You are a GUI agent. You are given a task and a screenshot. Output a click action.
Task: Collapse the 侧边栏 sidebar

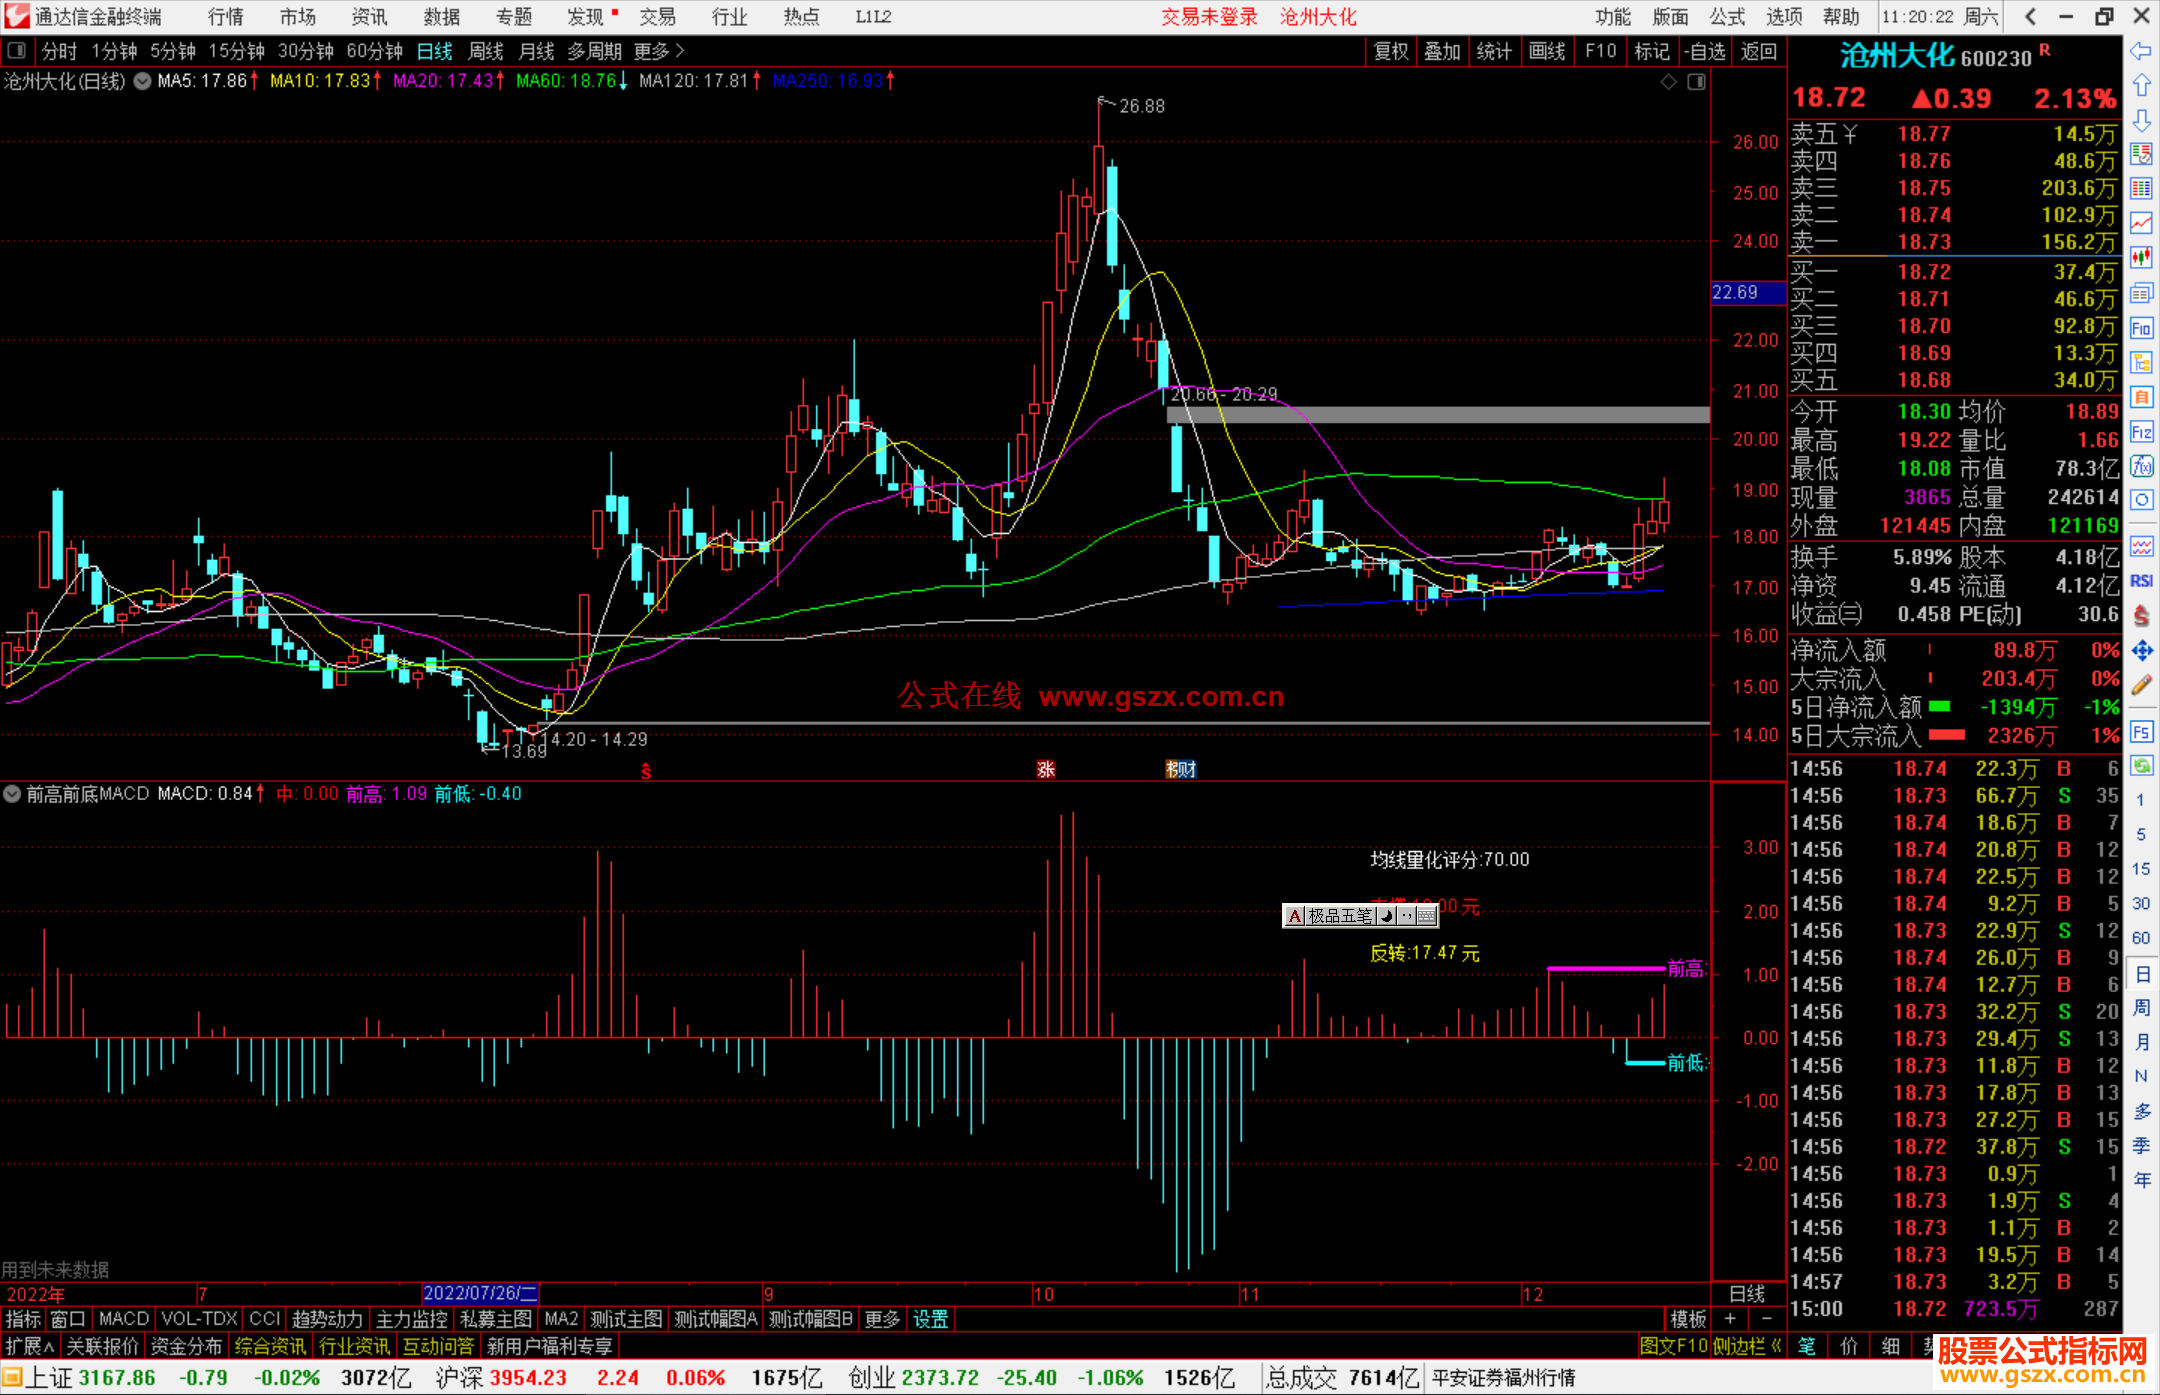1747,1346
